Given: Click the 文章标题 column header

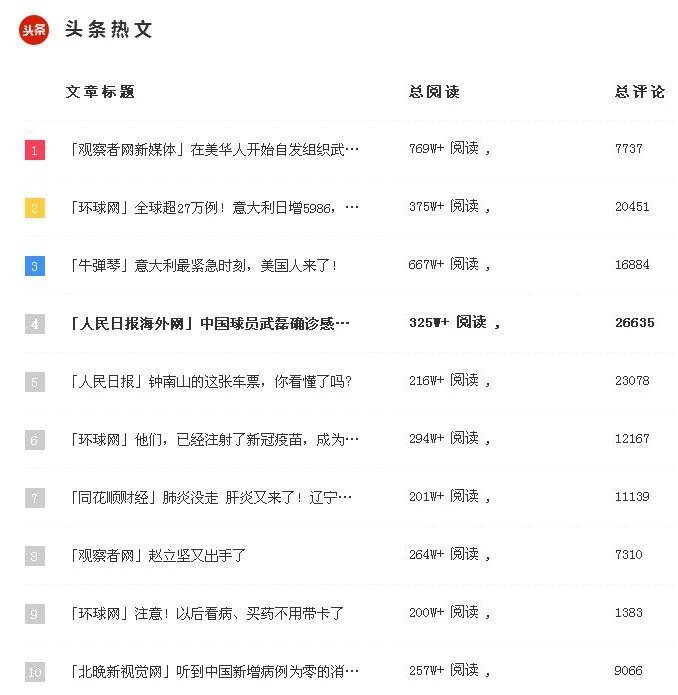Looking at the screenshot, I should (100, 92).
